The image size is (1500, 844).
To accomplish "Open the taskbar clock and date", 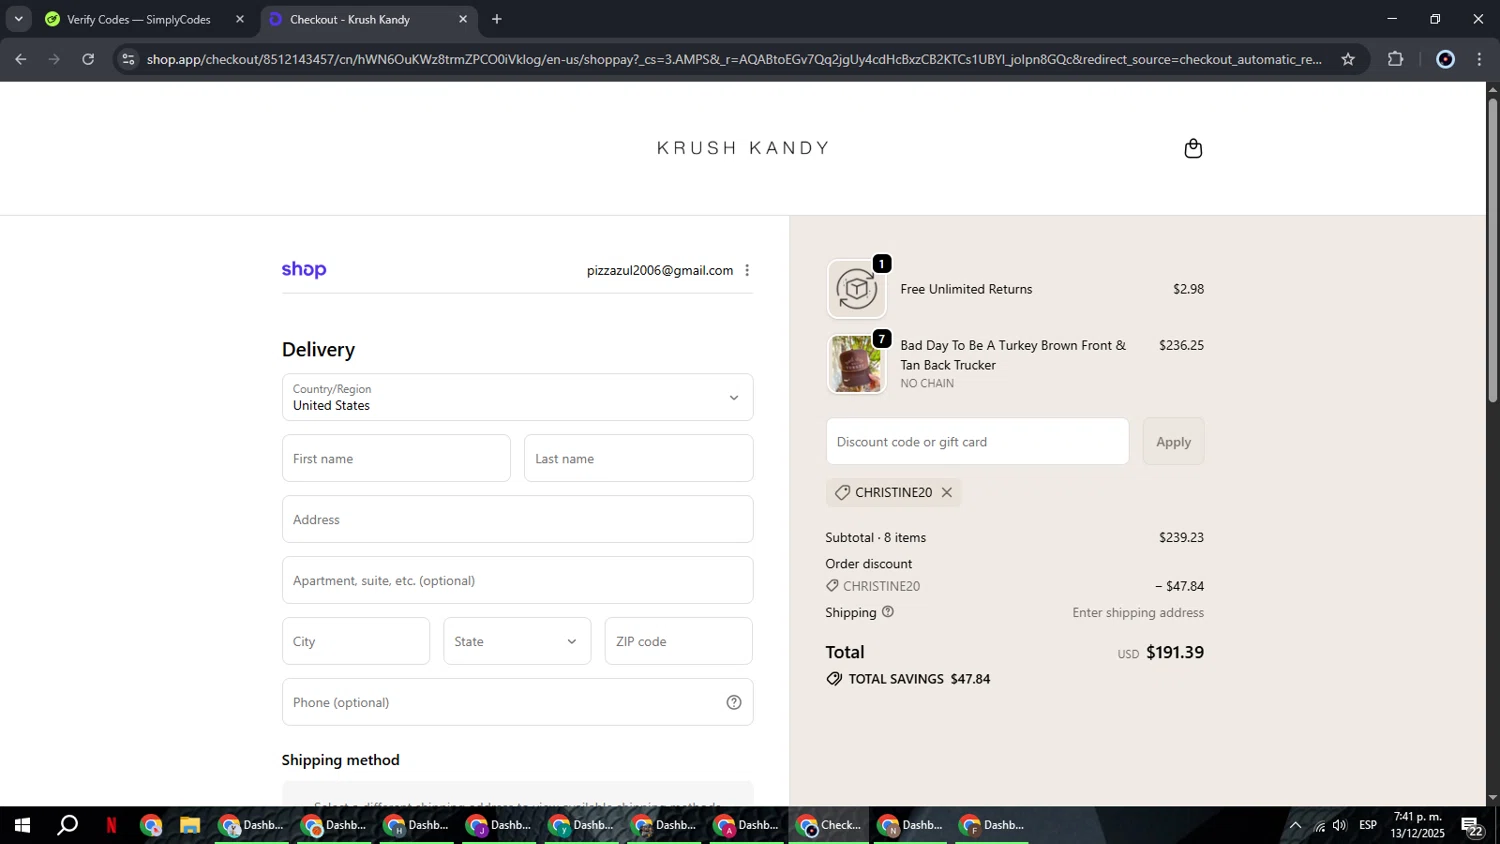I will [1417, 825].
